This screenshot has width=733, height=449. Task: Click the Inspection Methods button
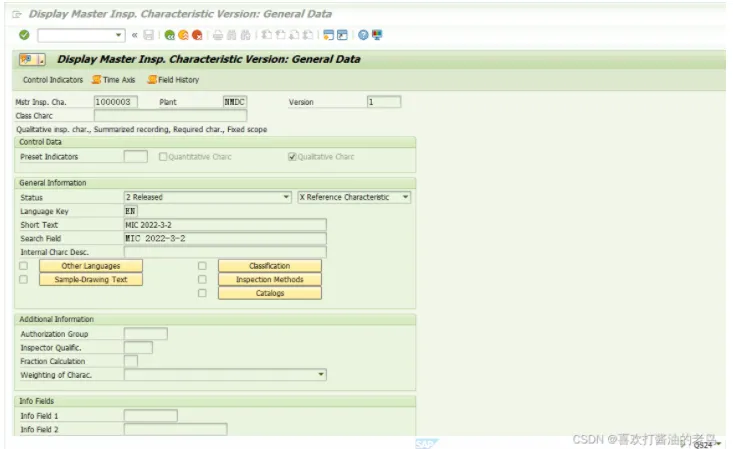click(270, 279)
